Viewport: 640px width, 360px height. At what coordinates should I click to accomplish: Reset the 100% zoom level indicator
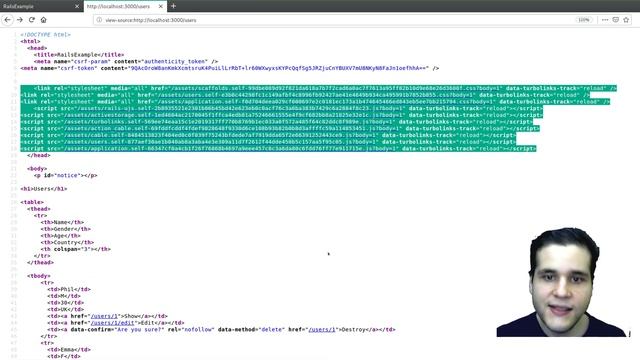584,20
